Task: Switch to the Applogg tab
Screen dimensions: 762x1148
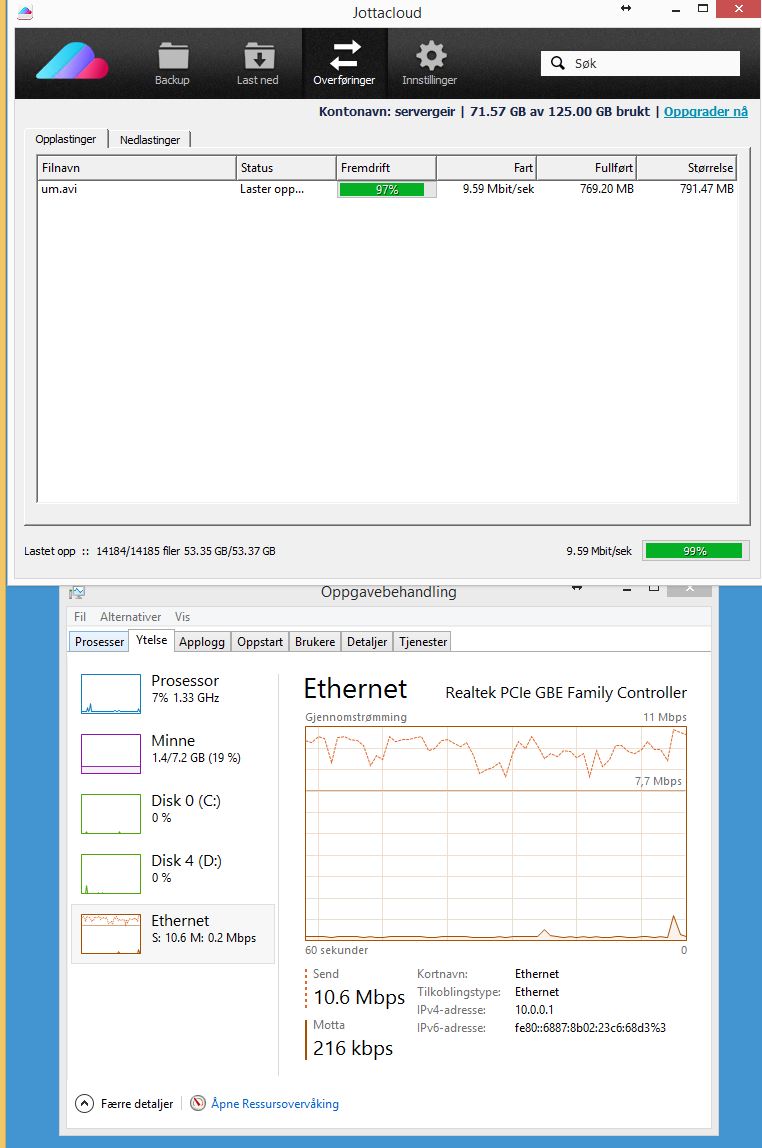Action: [202, 641]
